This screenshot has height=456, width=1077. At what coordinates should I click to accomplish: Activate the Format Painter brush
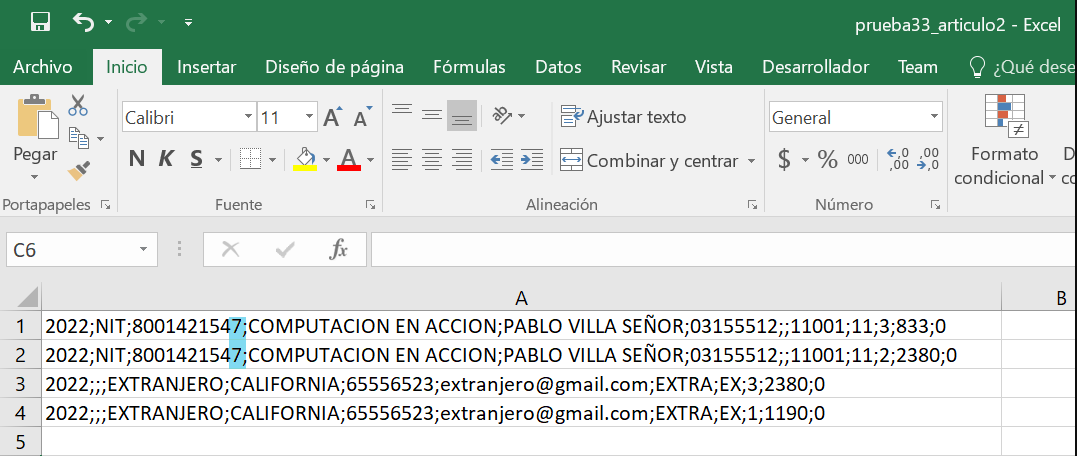79,170
